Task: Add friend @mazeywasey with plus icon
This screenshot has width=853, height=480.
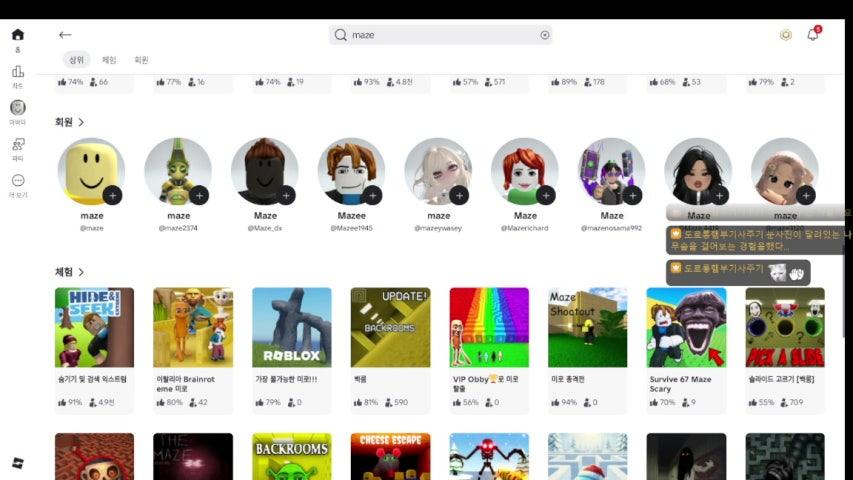Action: click(x=459, y=195)
